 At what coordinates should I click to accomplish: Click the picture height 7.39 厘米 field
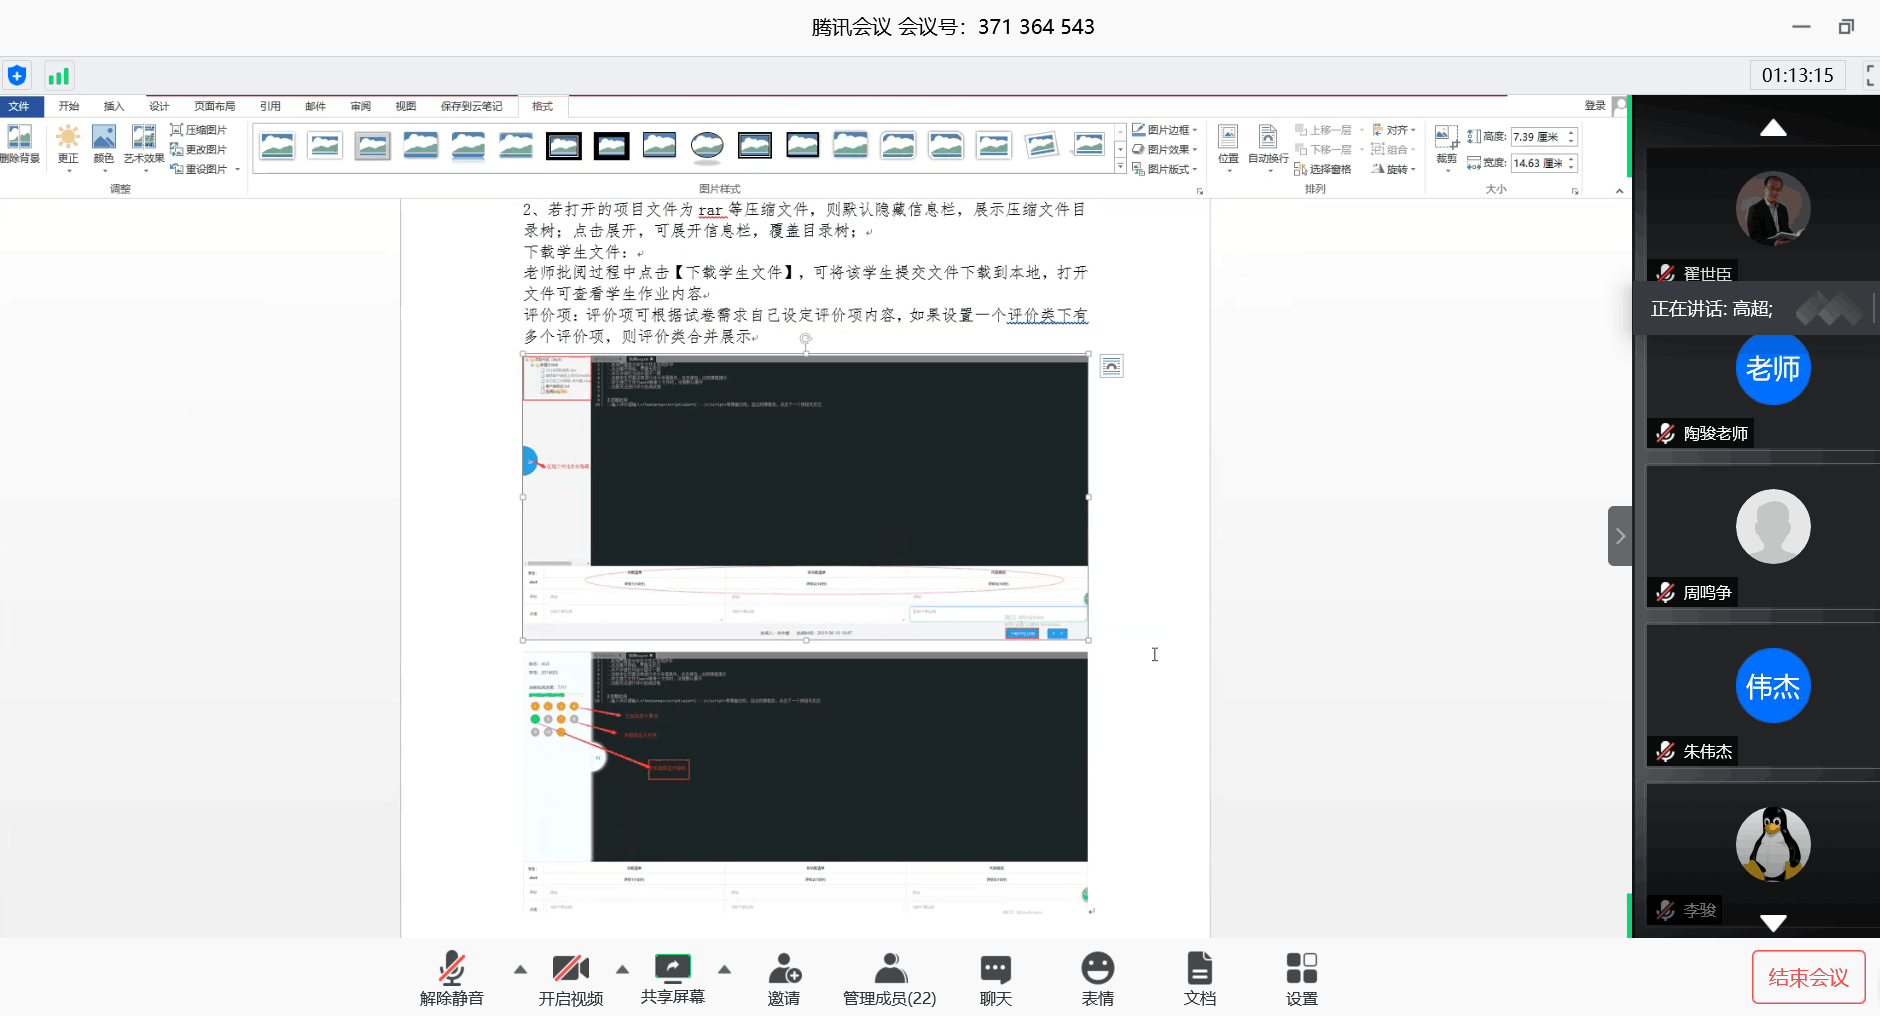(x=1536, y=137)
